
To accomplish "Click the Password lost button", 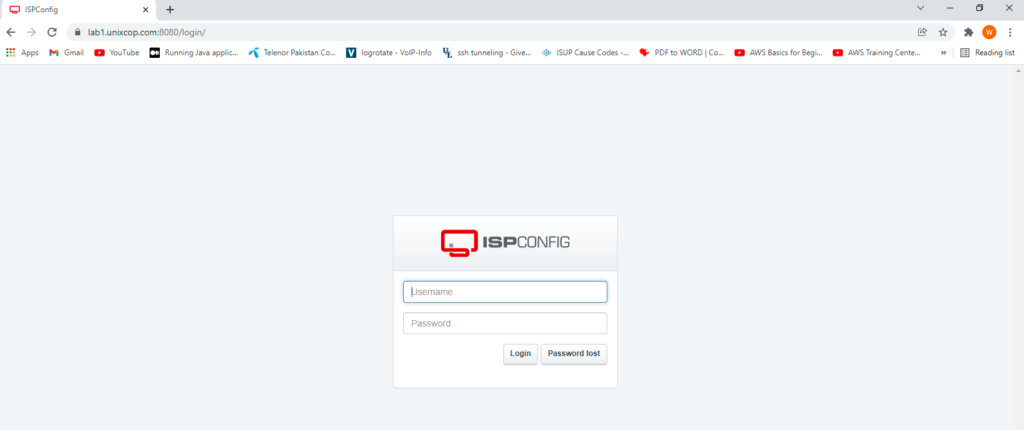I will click(573, 354).
